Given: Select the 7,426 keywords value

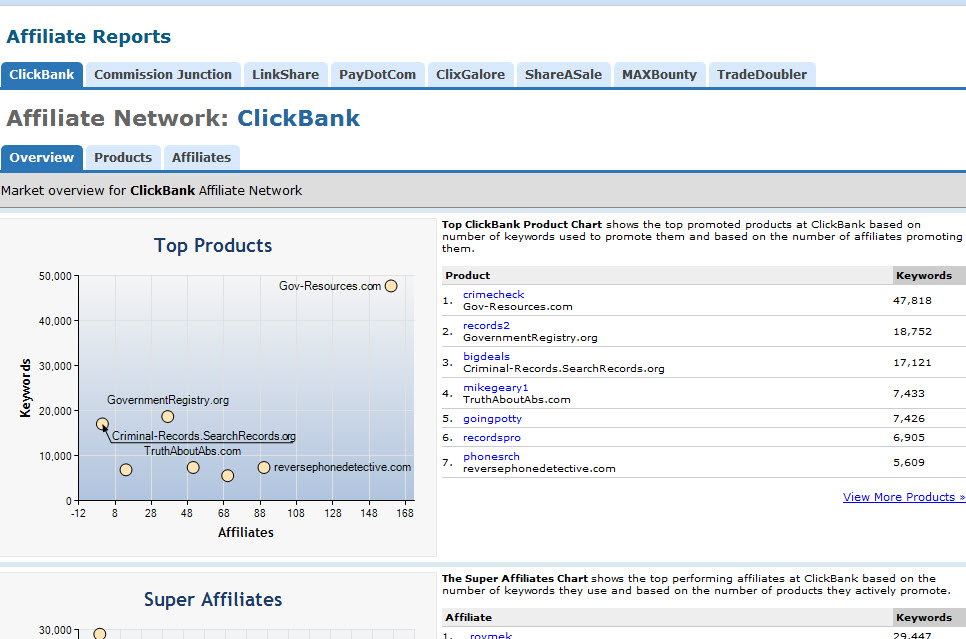Looking at the screenshot, I should coord(909,418).
